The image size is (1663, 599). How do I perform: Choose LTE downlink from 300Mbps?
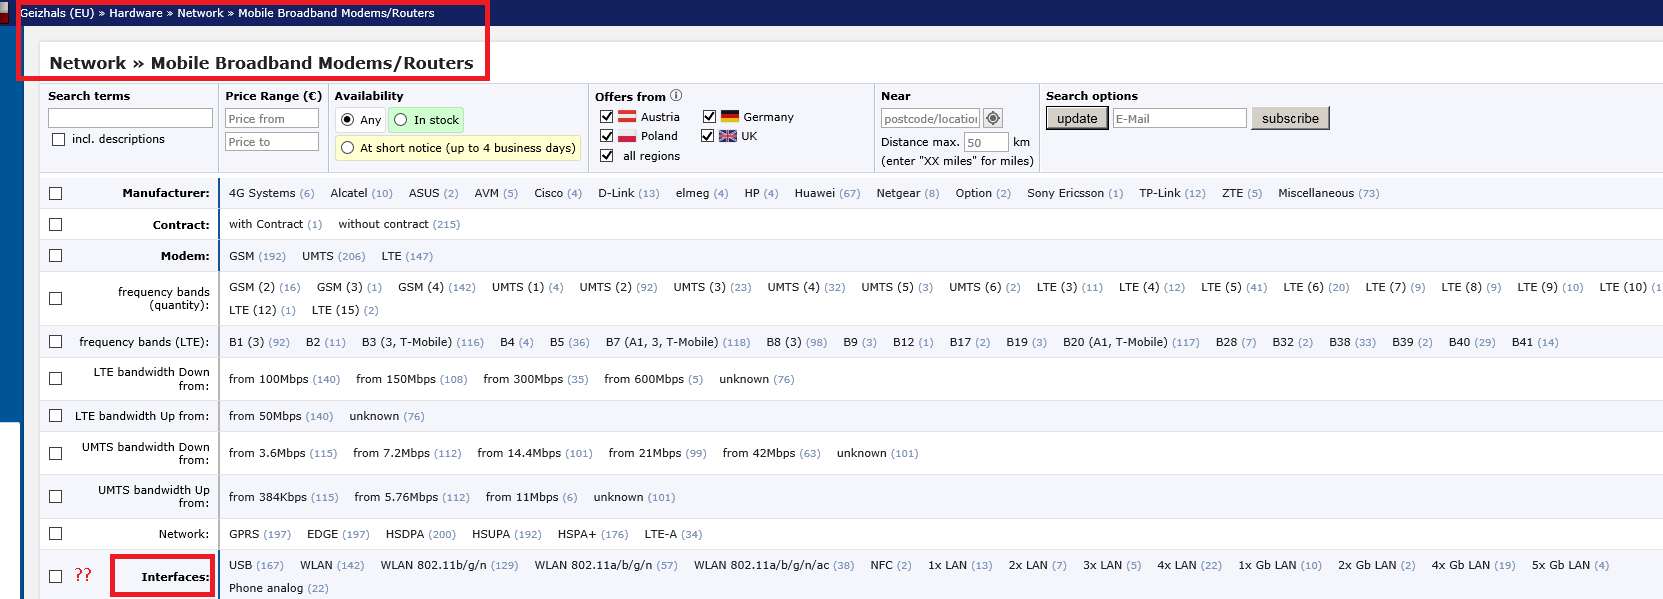pos(523,379)
